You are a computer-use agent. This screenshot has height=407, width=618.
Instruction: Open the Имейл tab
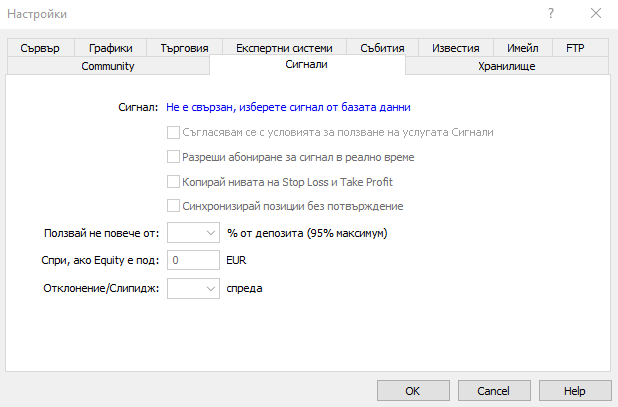point(523,48)
